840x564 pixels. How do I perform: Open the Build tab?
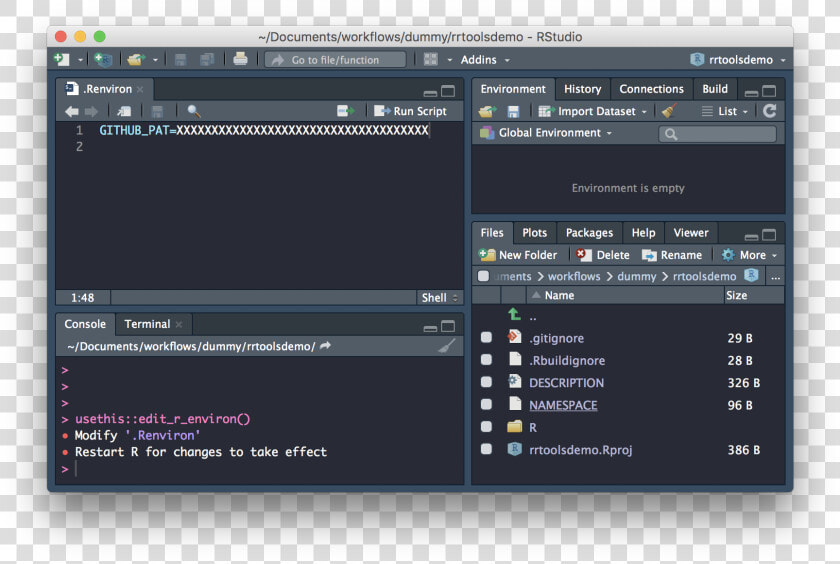pos(715,89)
